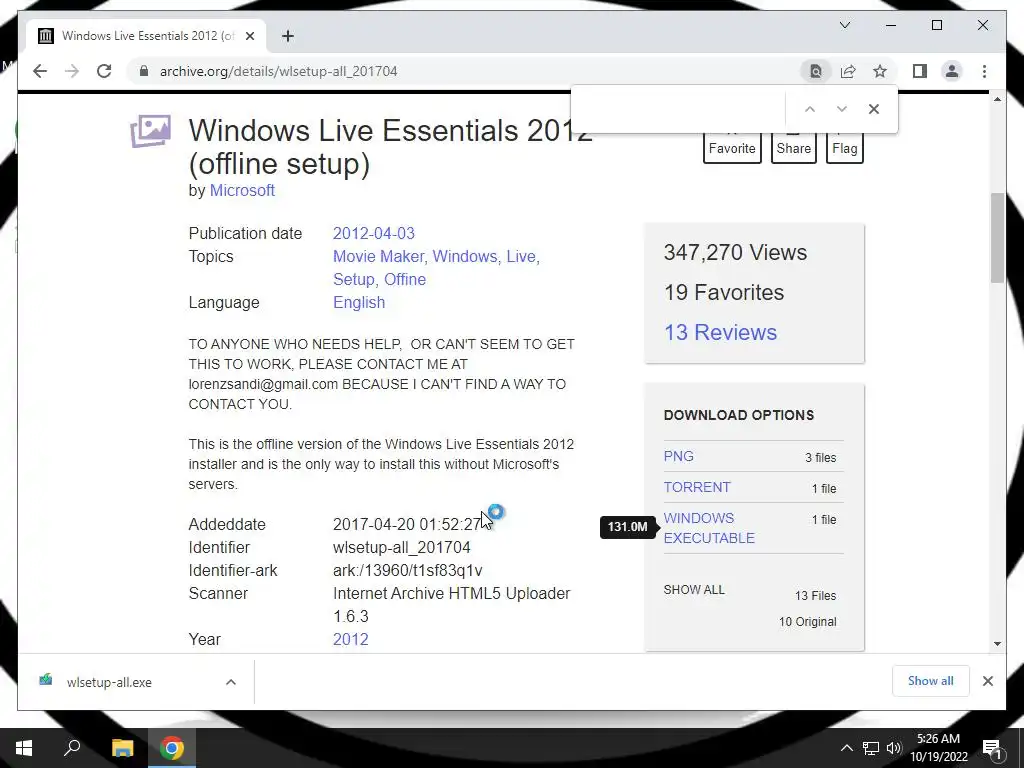Click the 347,270 Views text
The image size is (1024, 768).
click(735, 252)
